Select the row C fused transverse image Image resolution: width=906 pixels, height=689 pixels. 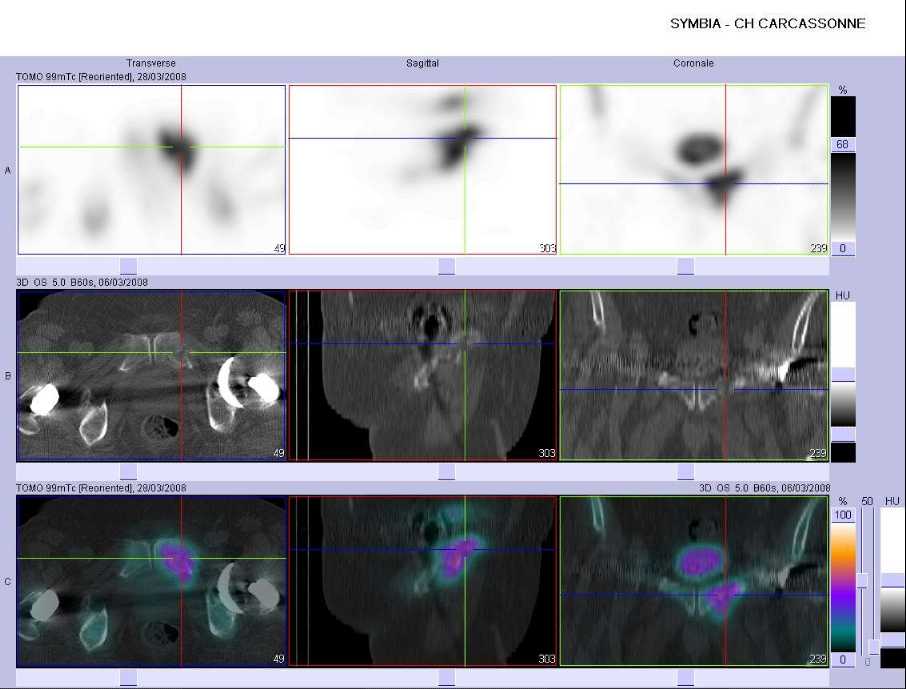coord(151,581)
